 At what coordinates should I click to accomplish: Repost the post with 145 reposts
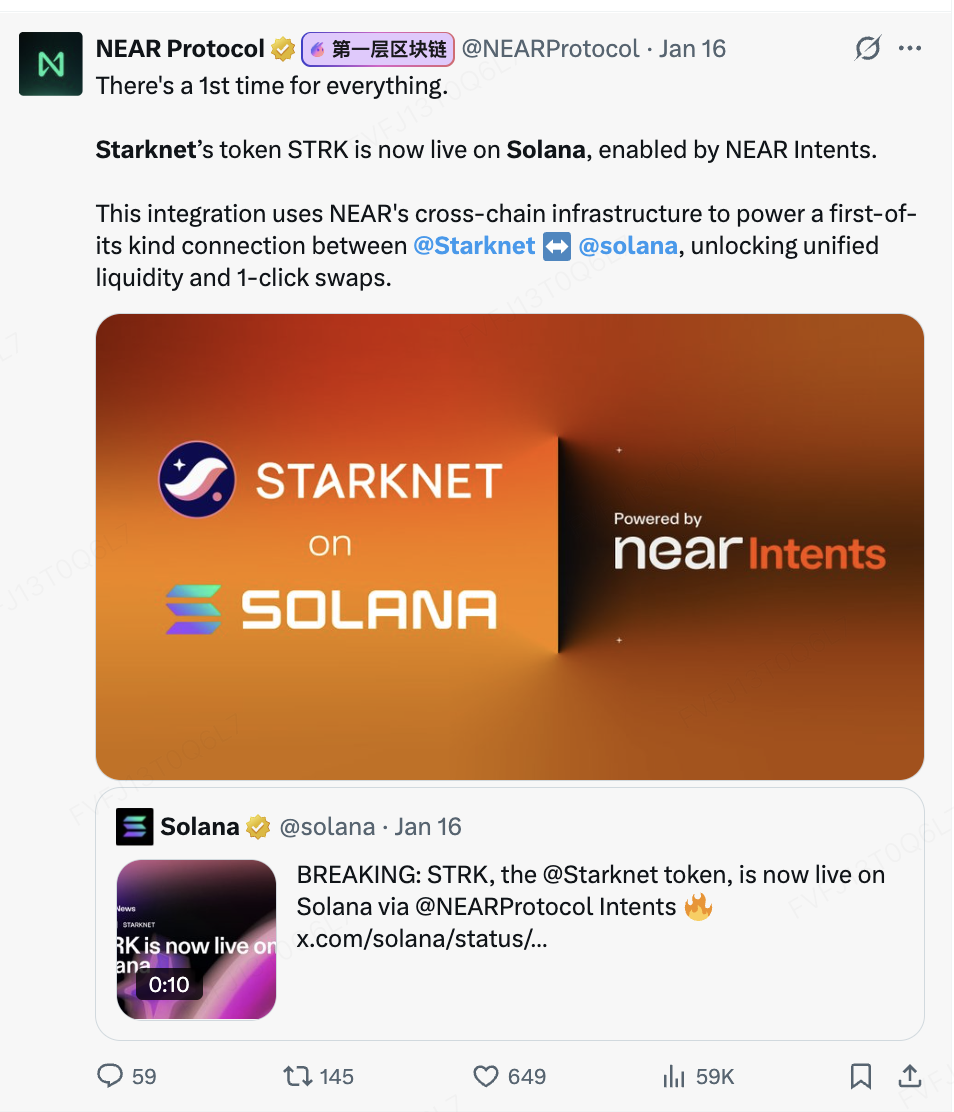[x=297, y=1076]
